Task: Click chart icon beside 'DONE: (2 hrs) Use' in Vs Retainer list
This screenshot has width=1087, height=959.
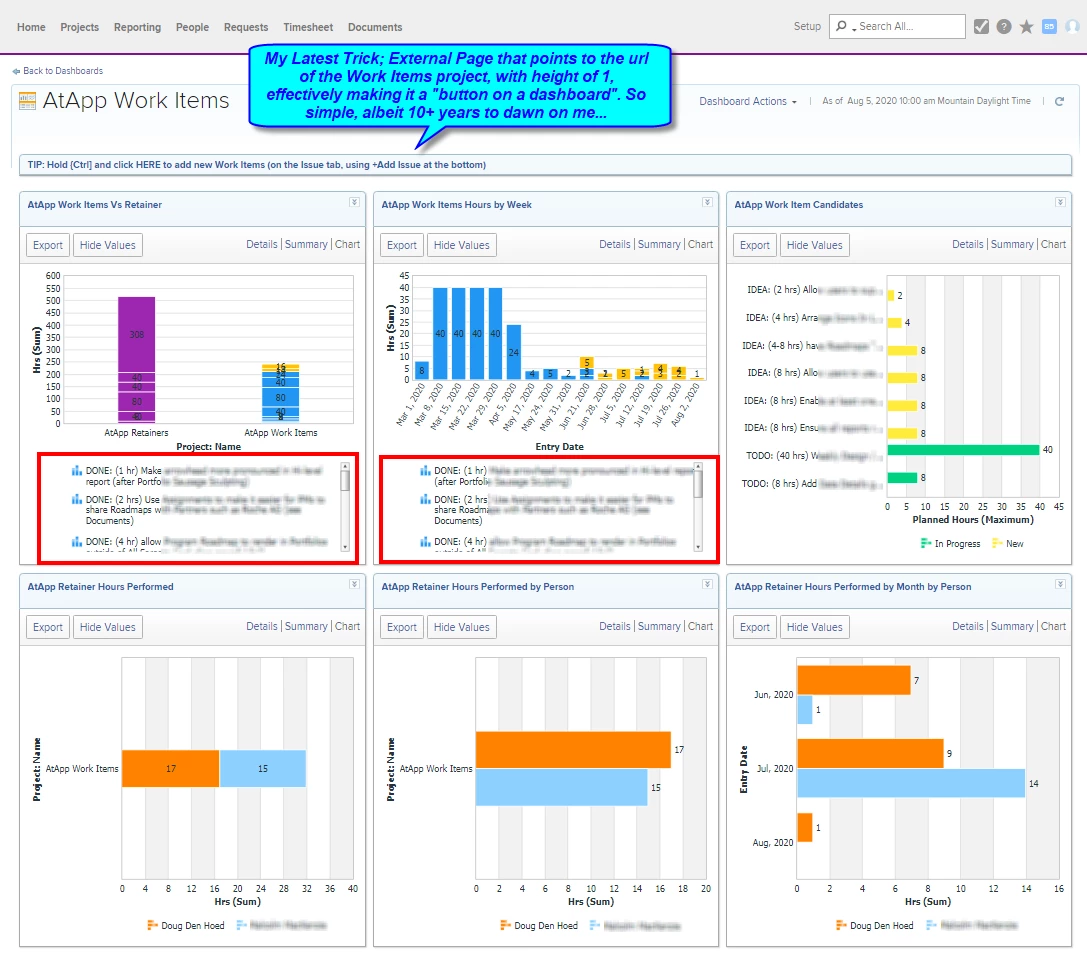Action: [76, 499]
